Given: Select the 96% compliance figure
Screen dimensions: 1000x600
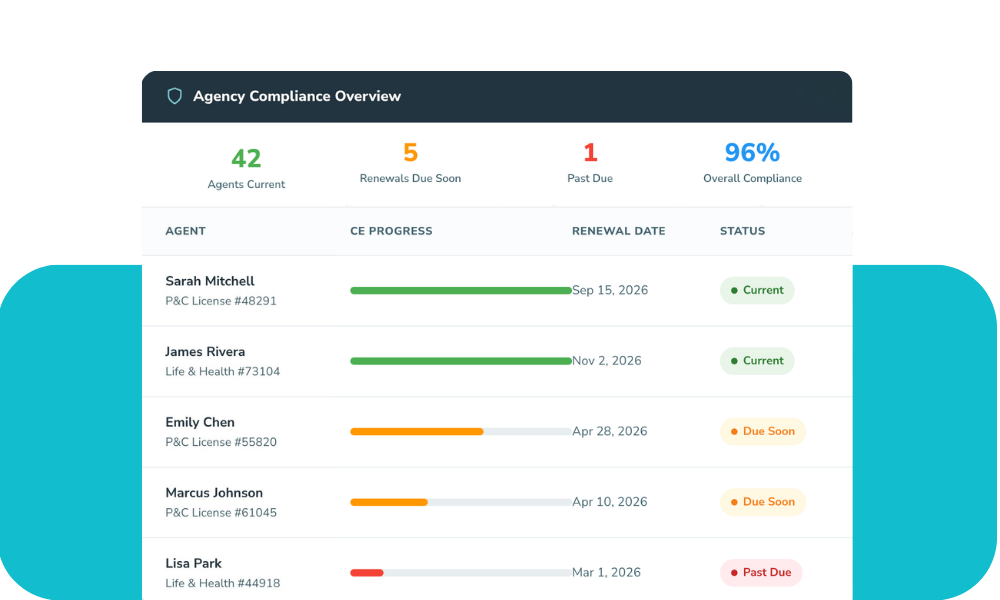Looking at the screenshot, I should (753, 152).
